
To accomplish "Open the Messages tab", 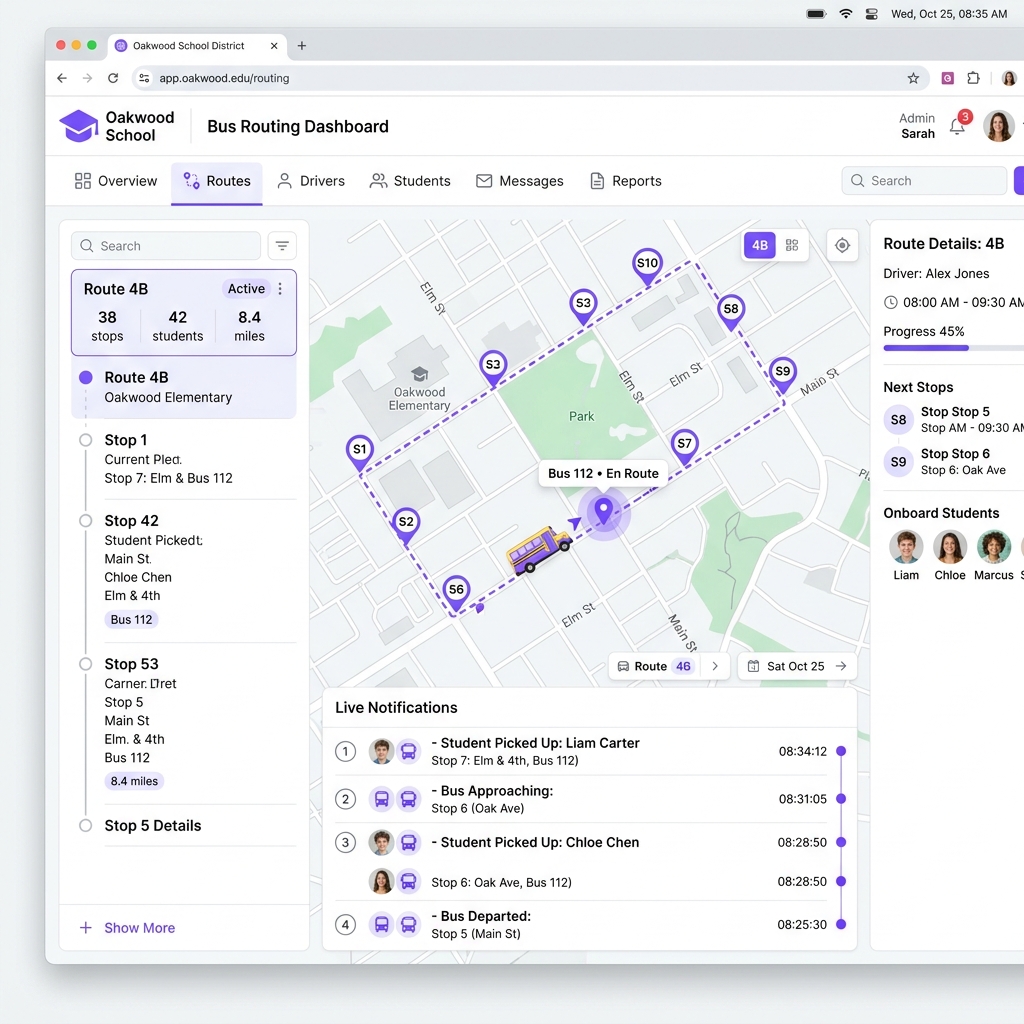I will click(x=519, y=181).
